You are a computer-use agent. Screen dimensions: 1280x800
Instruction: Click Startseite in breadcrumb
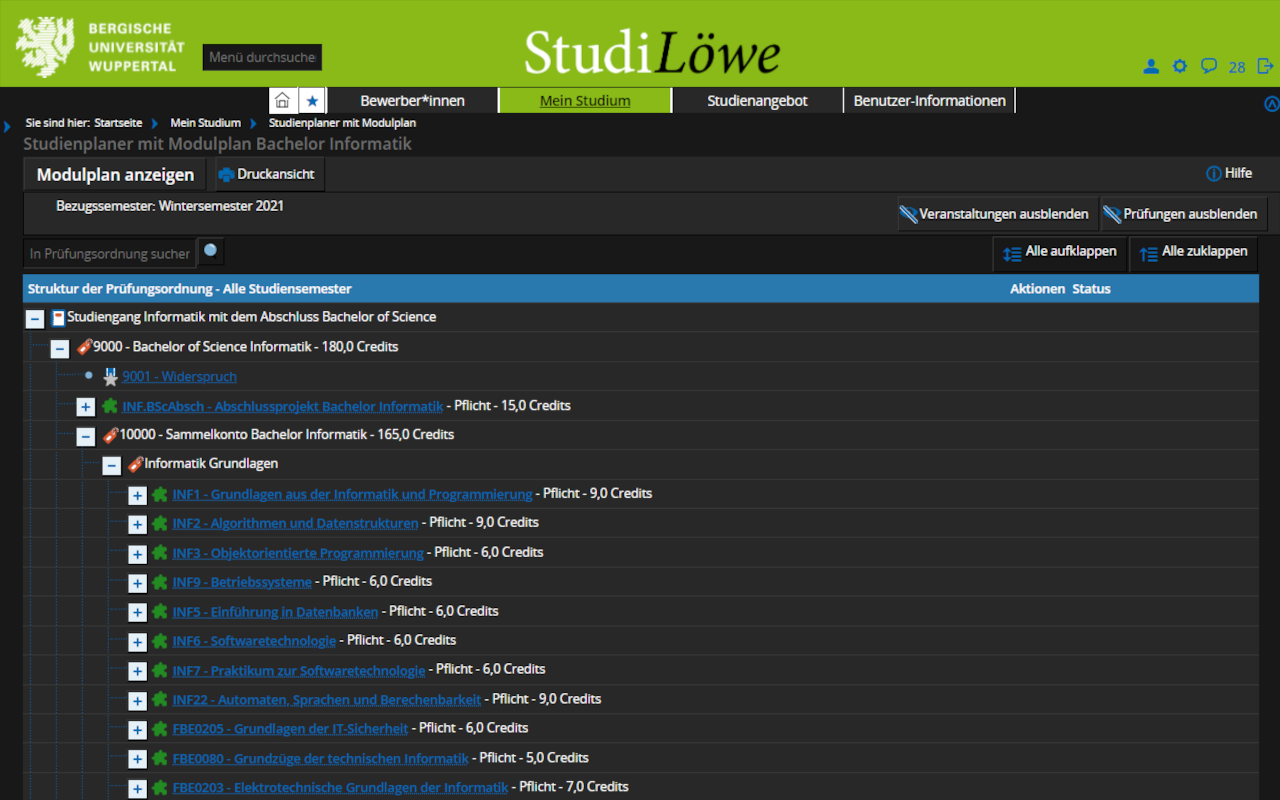[118, 123]
